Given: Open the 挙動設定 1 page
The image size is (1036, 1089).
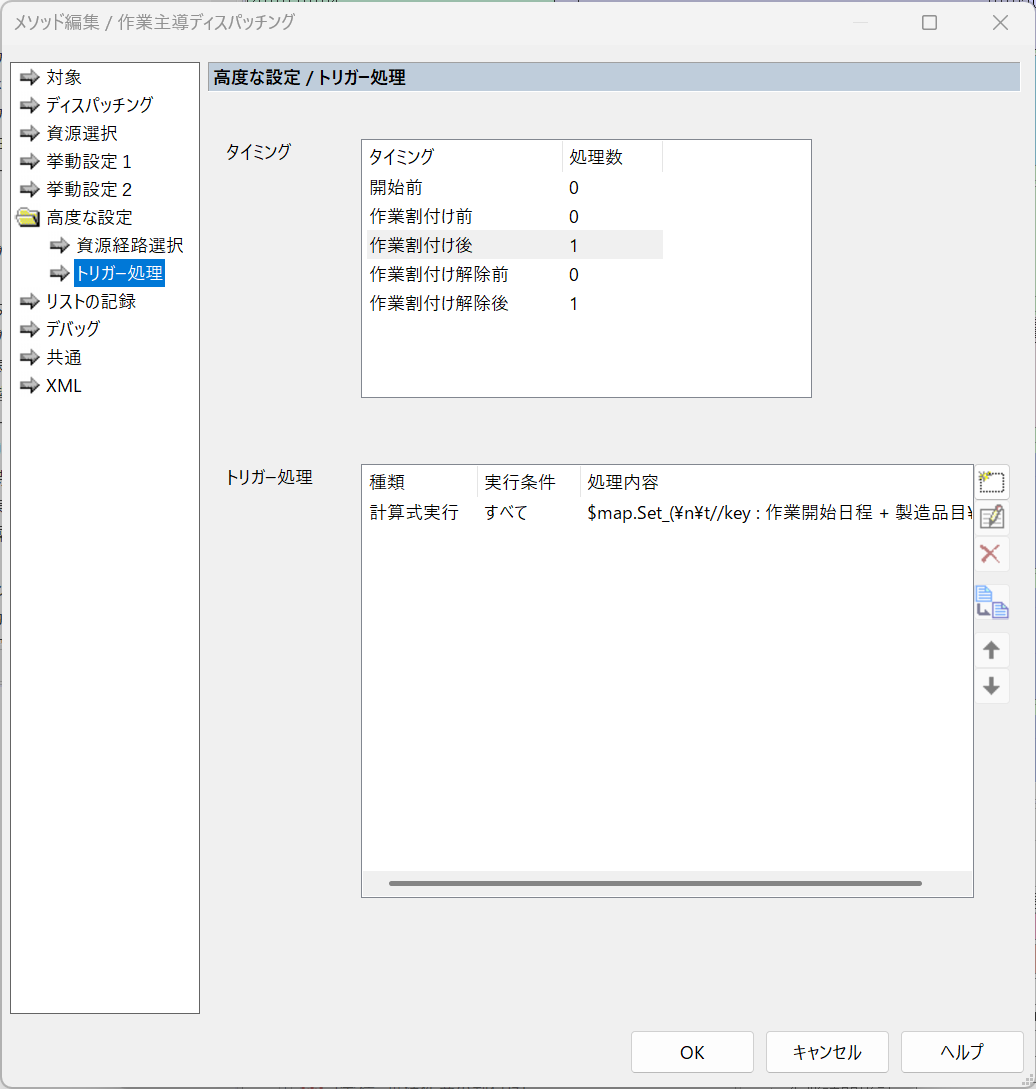Looking at the screenshot, I should coord(88,161).
